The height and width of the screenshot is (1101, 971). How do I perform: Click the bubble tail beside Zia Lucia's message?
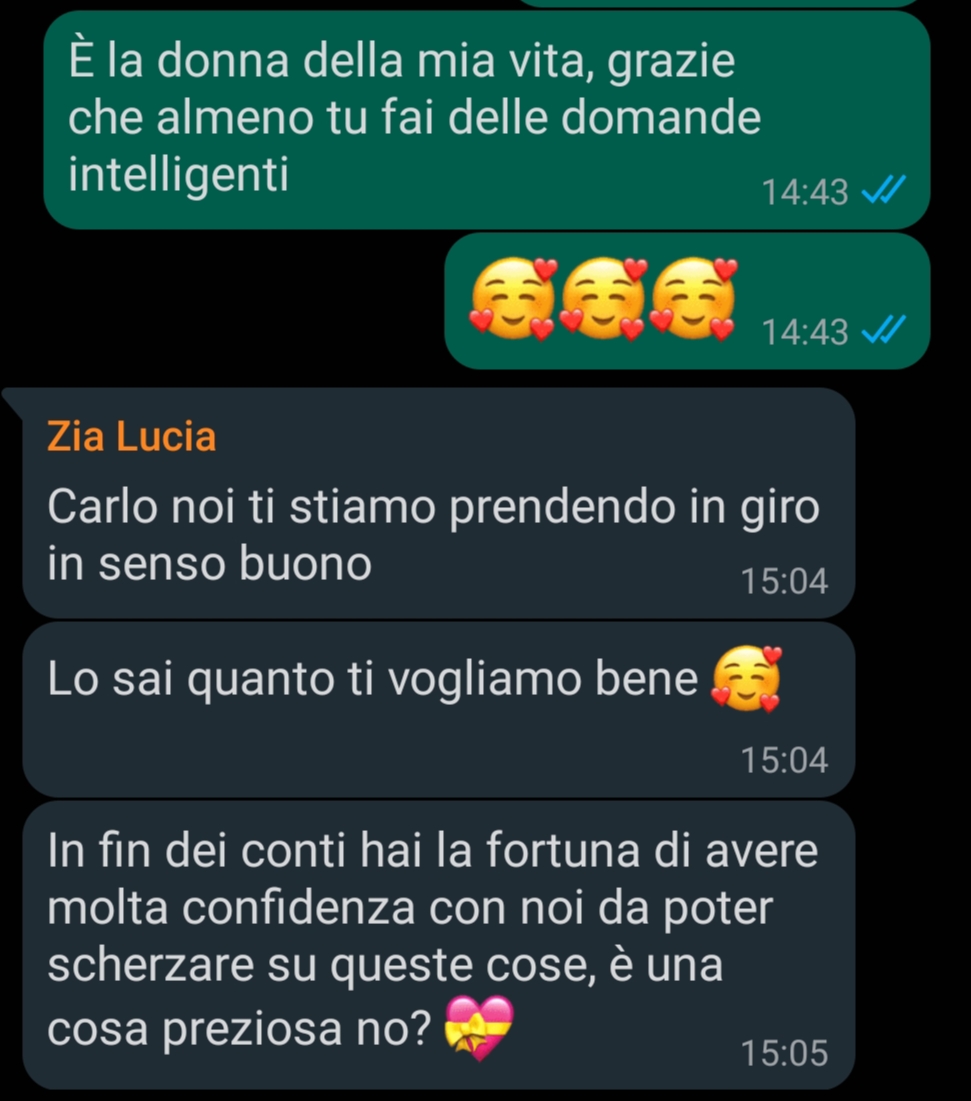13,400
